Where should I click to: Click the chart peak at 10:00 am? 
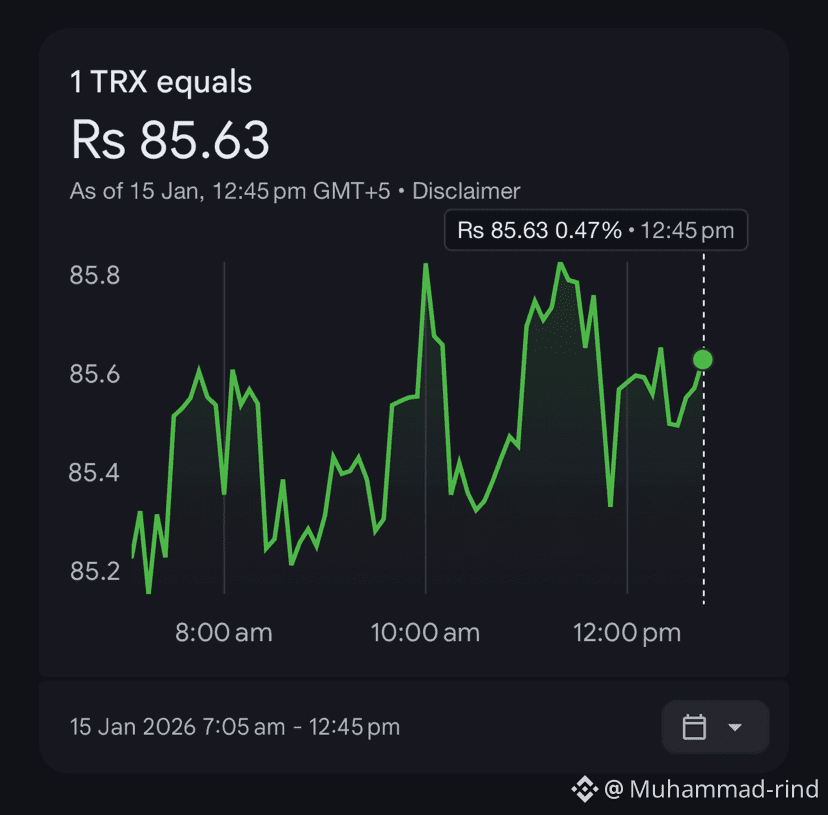pyautogui.click(x=426, y=265)
